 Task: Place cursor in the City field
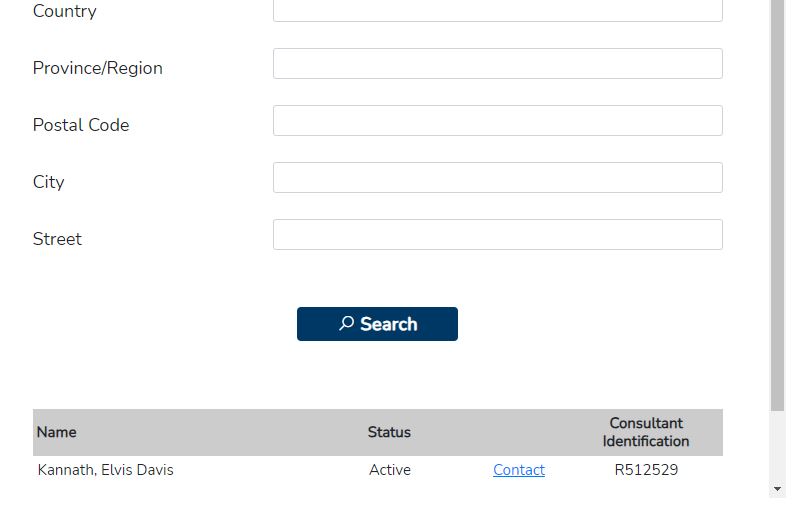[497, 178]
